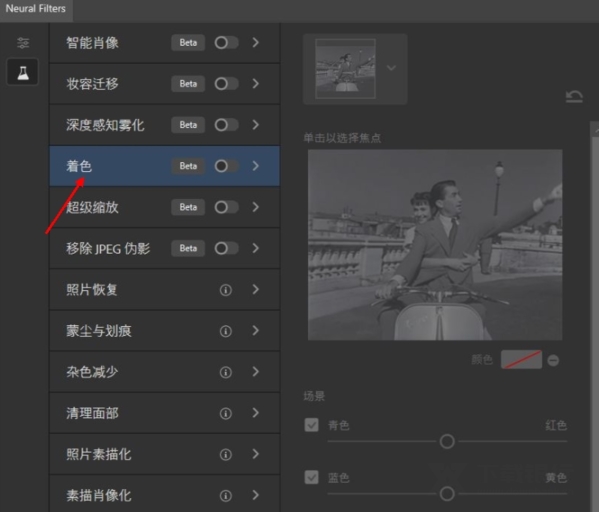Viewport: 599px width, 512px height.
Task: Expand 移除 JPEG 伪影 chevron
Action: click(256, 248)
